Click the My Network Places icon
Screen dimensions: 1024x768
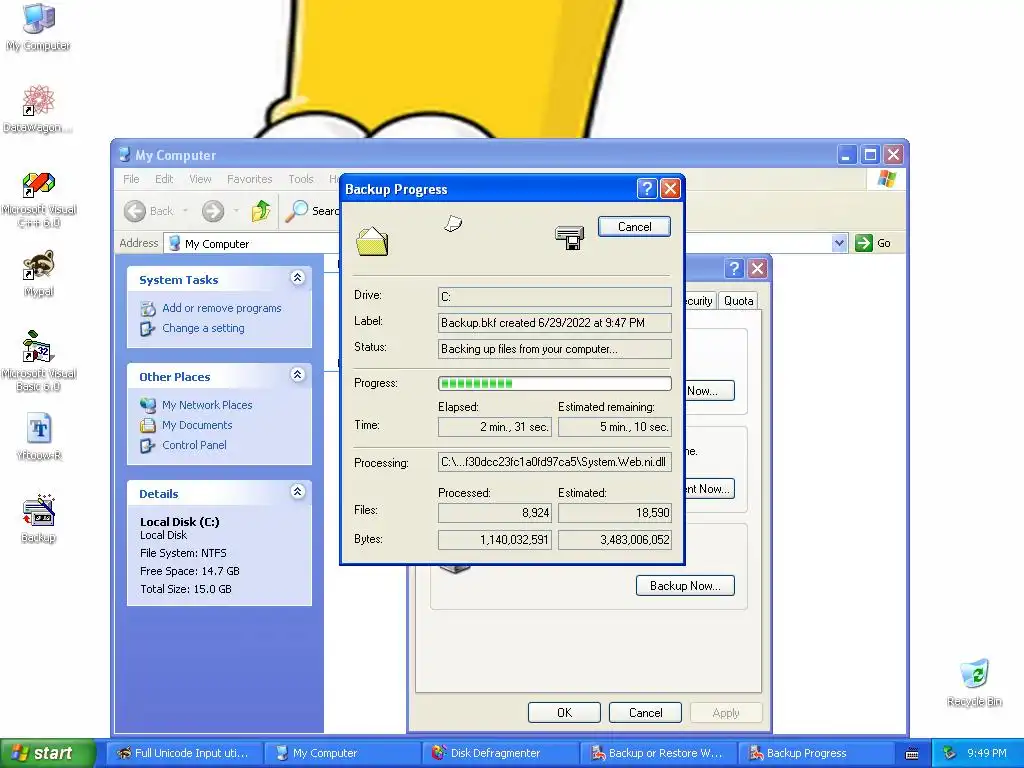[x=148, y=405]
